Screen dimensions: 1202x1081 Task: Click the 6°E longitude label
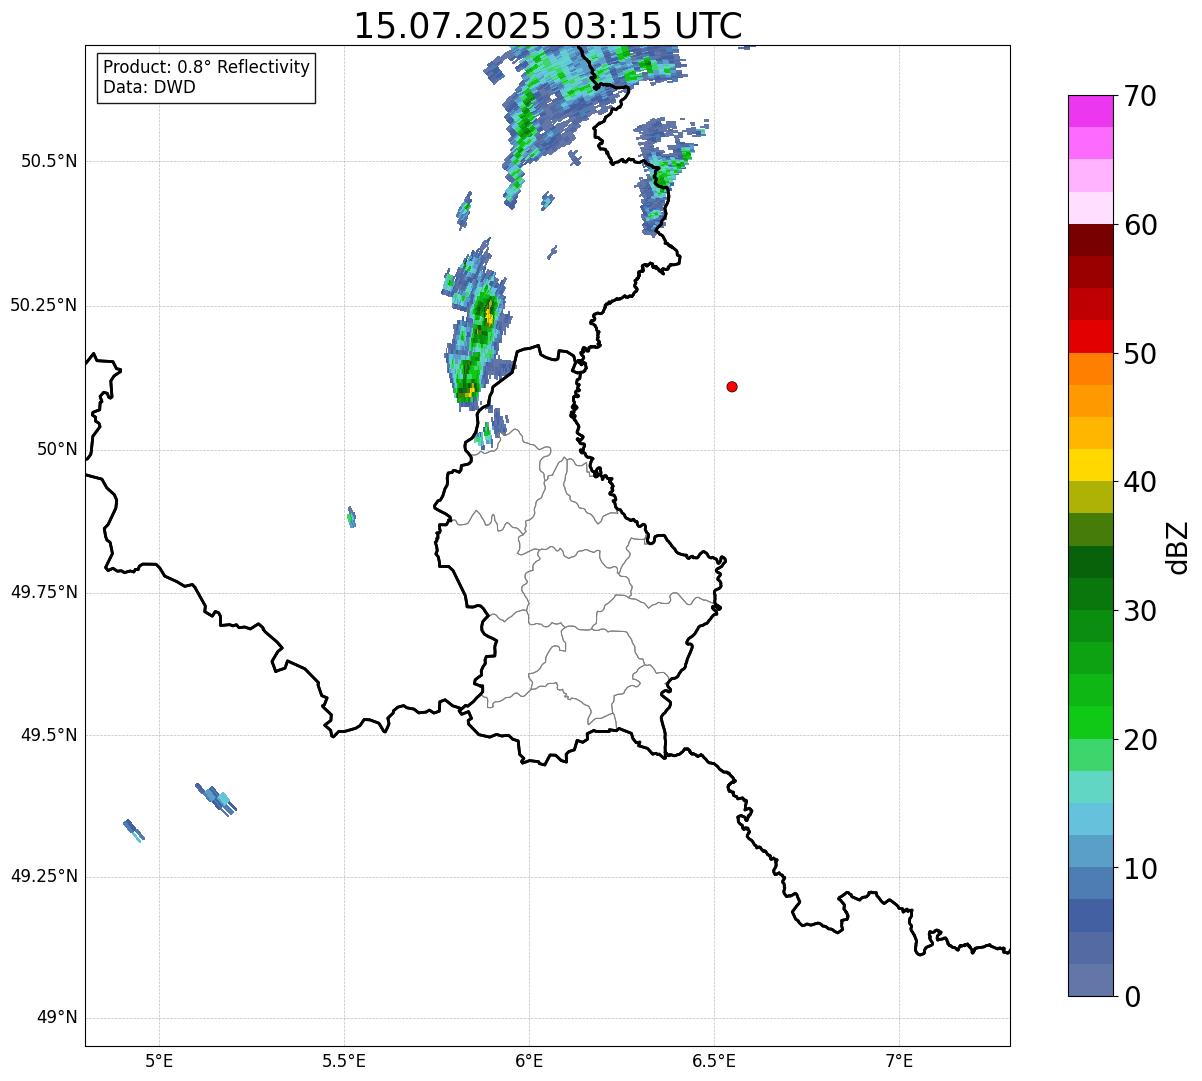[x=529, y=1061]
